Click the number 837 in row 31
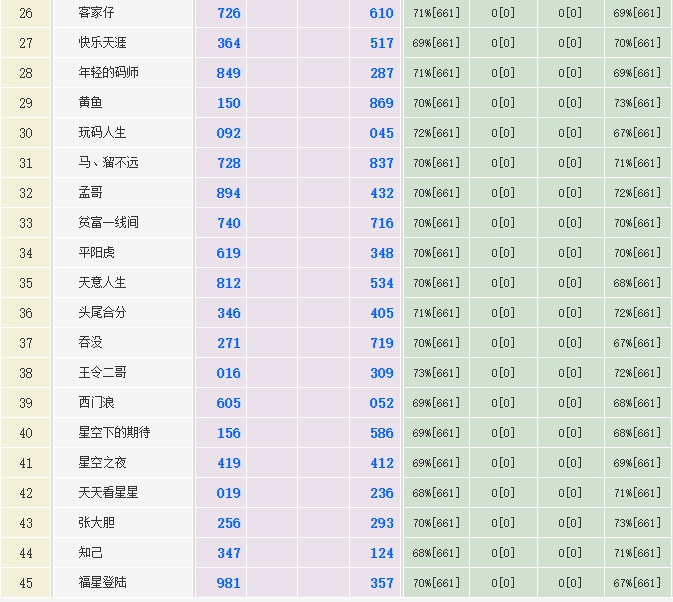Screen dimensions: 673x602 point(381,163)
